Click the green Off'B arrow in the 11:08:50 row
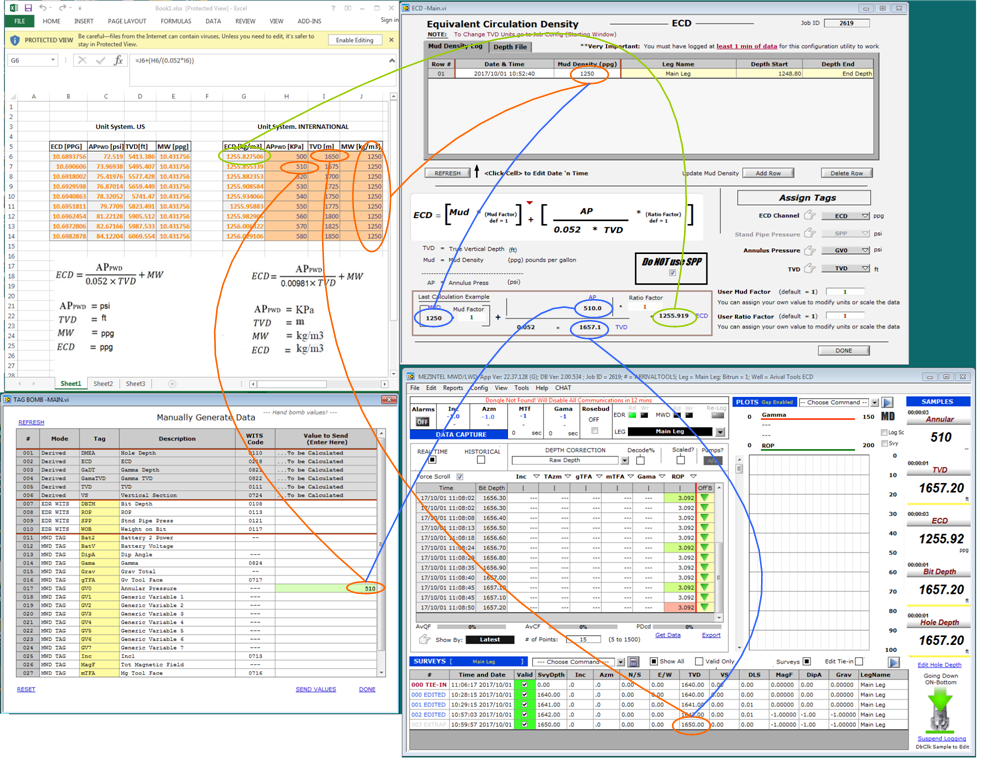Image resolution: width=984 pixels, height=761 pixels. tap(705, 607)
